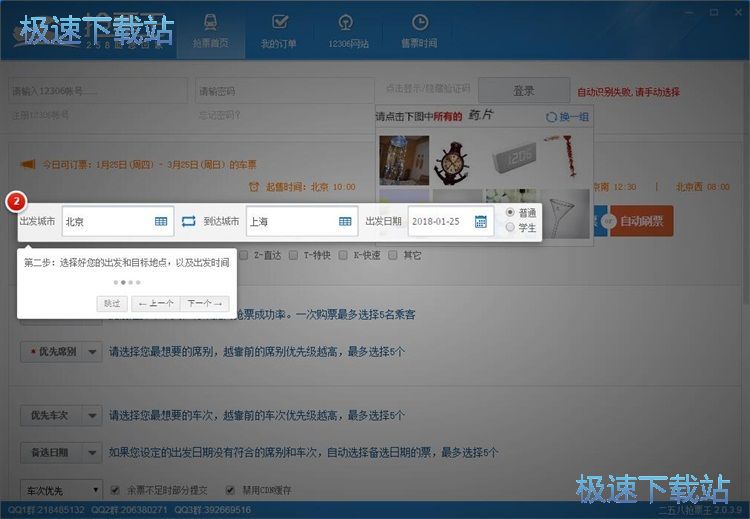Click the date field 2018-01-25

(451, 221)
